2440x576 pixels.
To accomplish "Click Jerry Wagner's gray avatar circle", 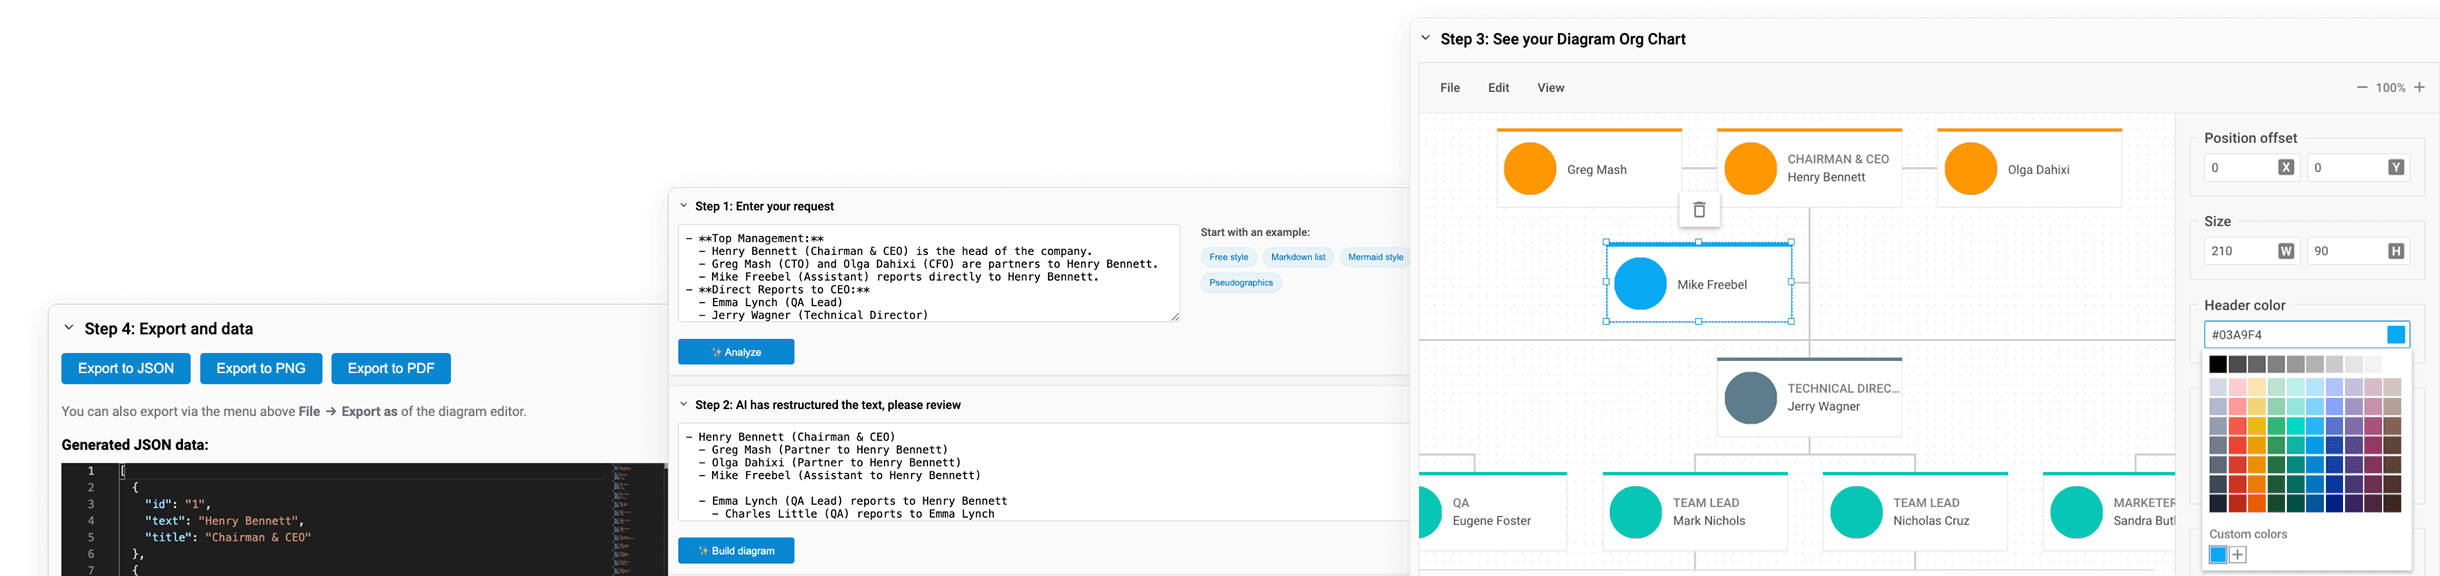I will (1750, 398).
